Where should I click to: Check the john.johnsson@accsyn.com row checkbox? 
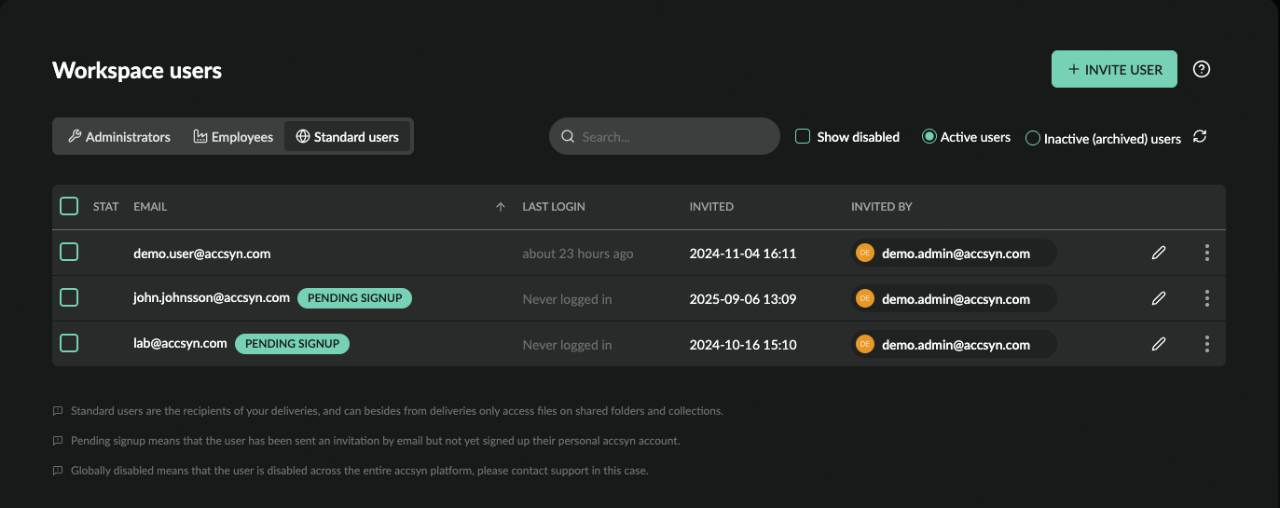(x=69, y=297)
